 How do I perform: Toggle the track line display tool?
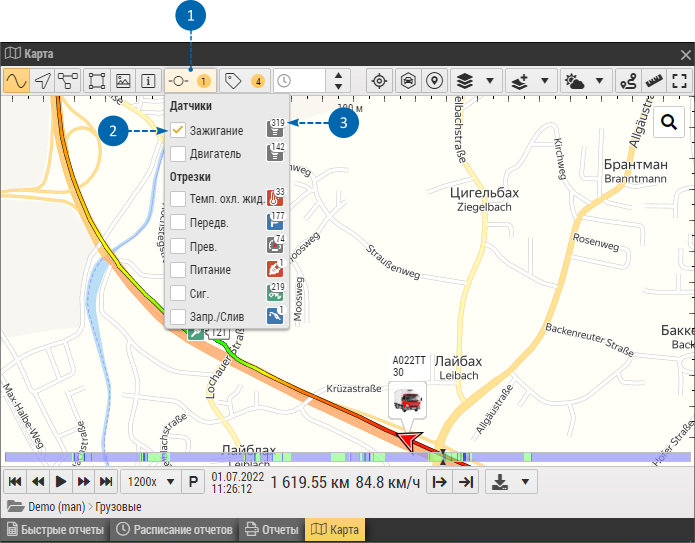point(16,81)
